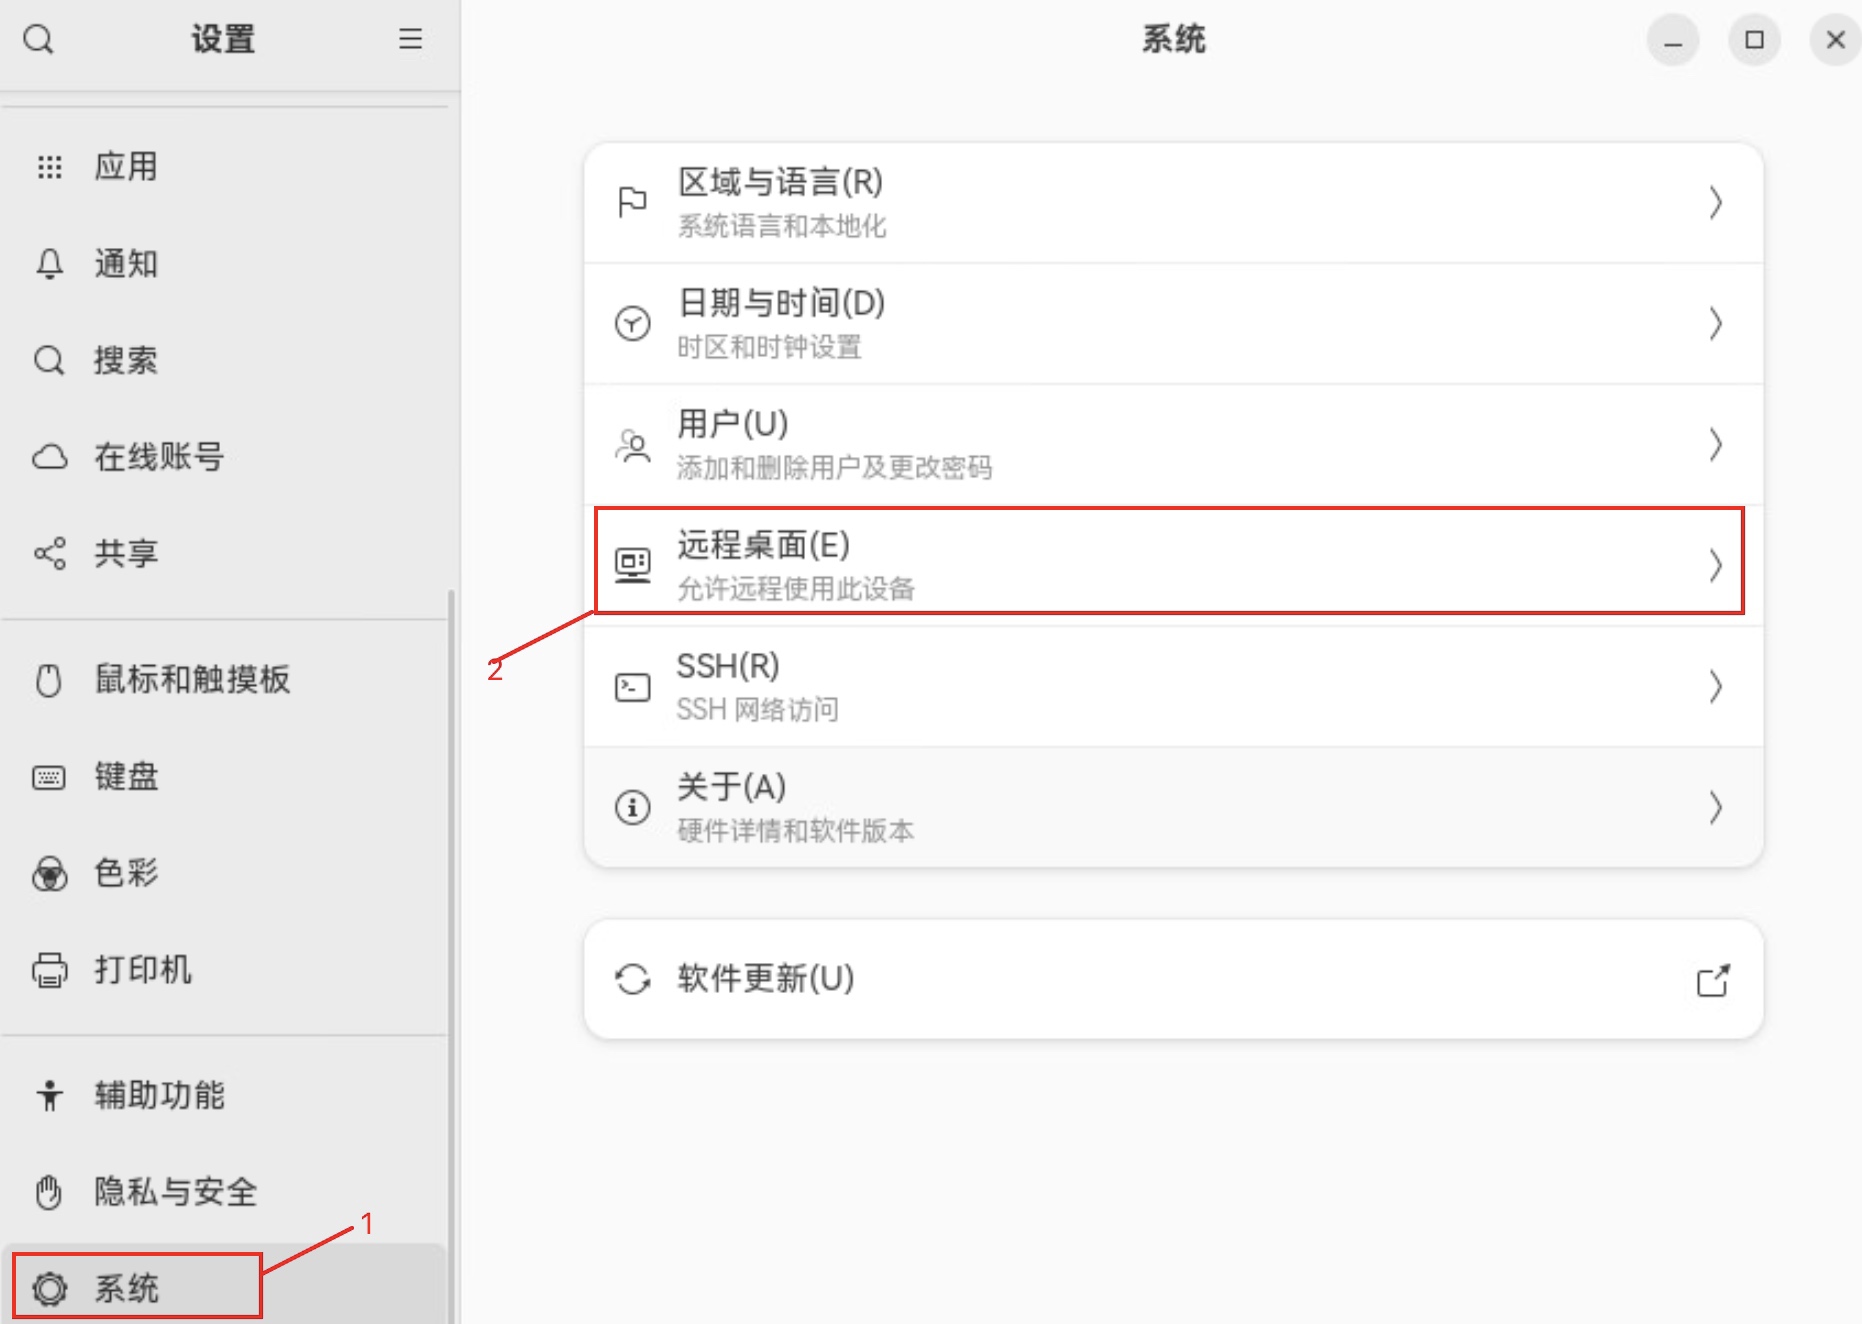Click the external link icon on 软件更新

(1713, 980)
